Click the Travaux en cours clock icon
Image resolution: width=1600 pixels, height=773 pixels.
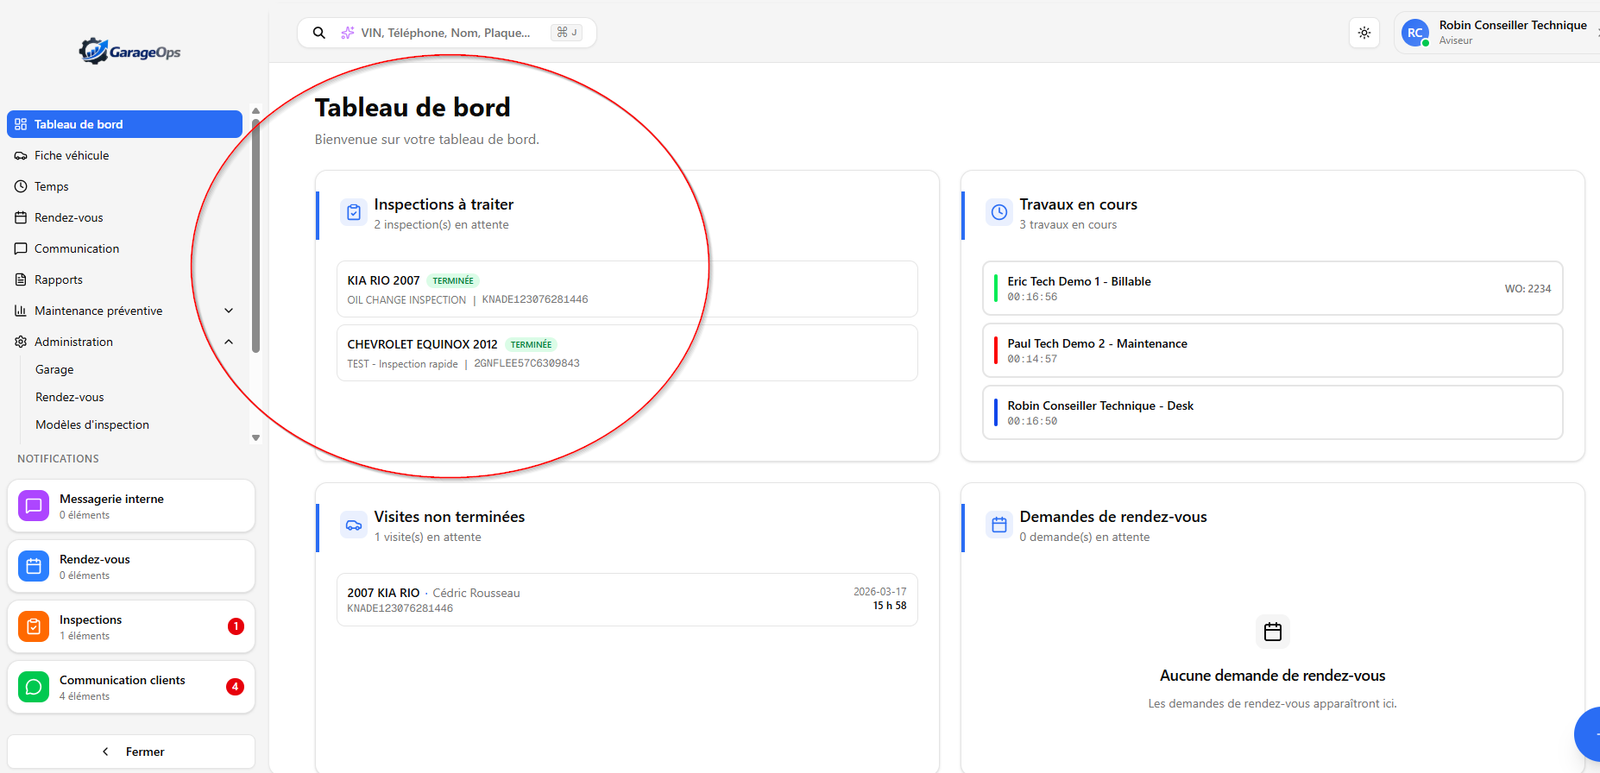pyautogui.click(x=999, y=212)
